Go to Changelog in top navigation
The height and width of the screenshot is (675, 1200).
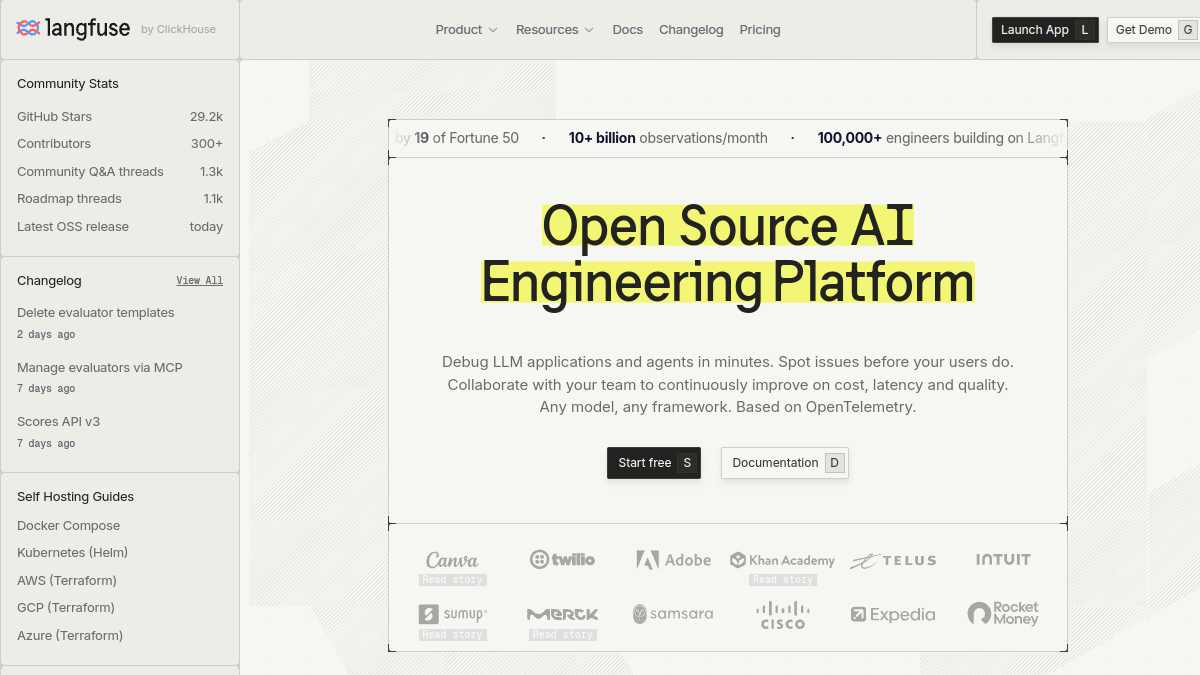point(691,30)
